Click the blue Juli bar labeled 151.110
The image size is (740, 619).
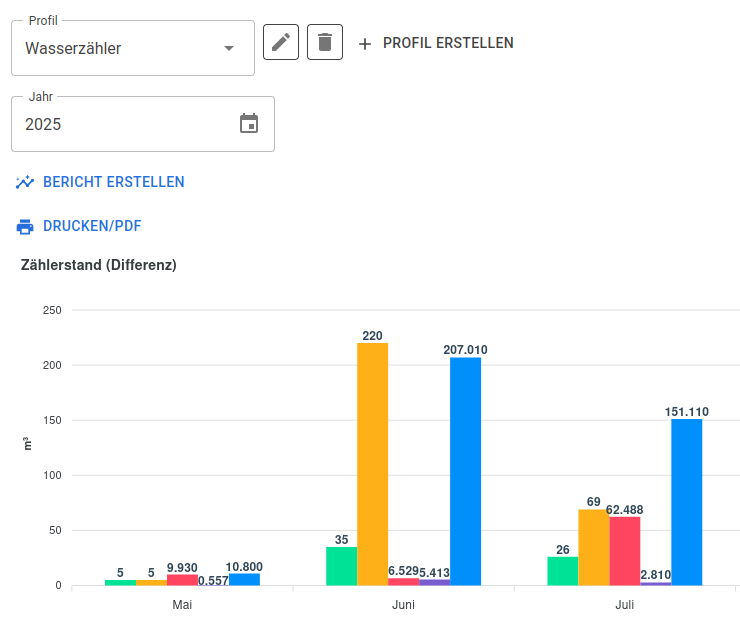[687, 502]
